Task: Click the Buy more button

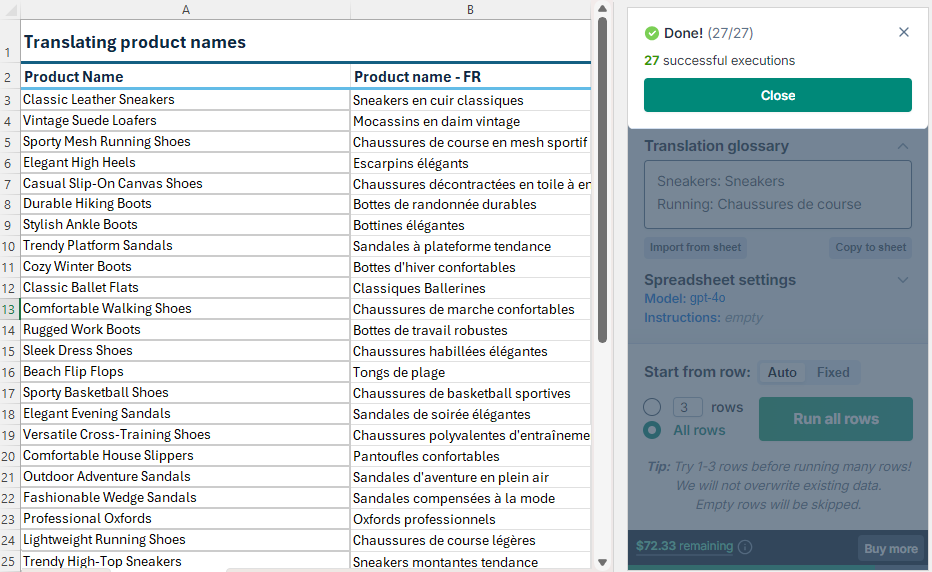Action: (x=889, y=548)
